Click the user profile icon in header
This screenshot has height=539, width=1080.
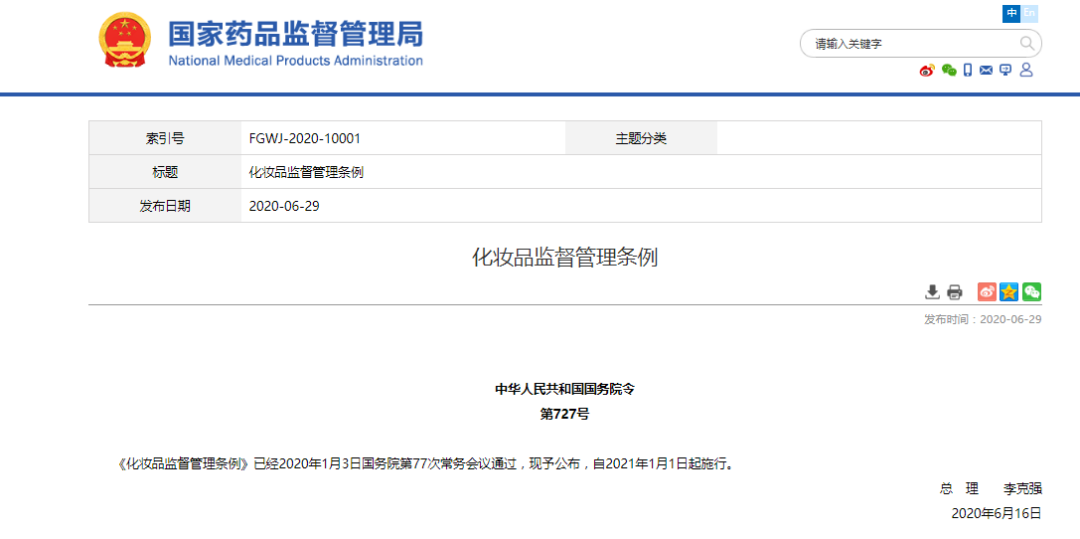[1026, 70]
